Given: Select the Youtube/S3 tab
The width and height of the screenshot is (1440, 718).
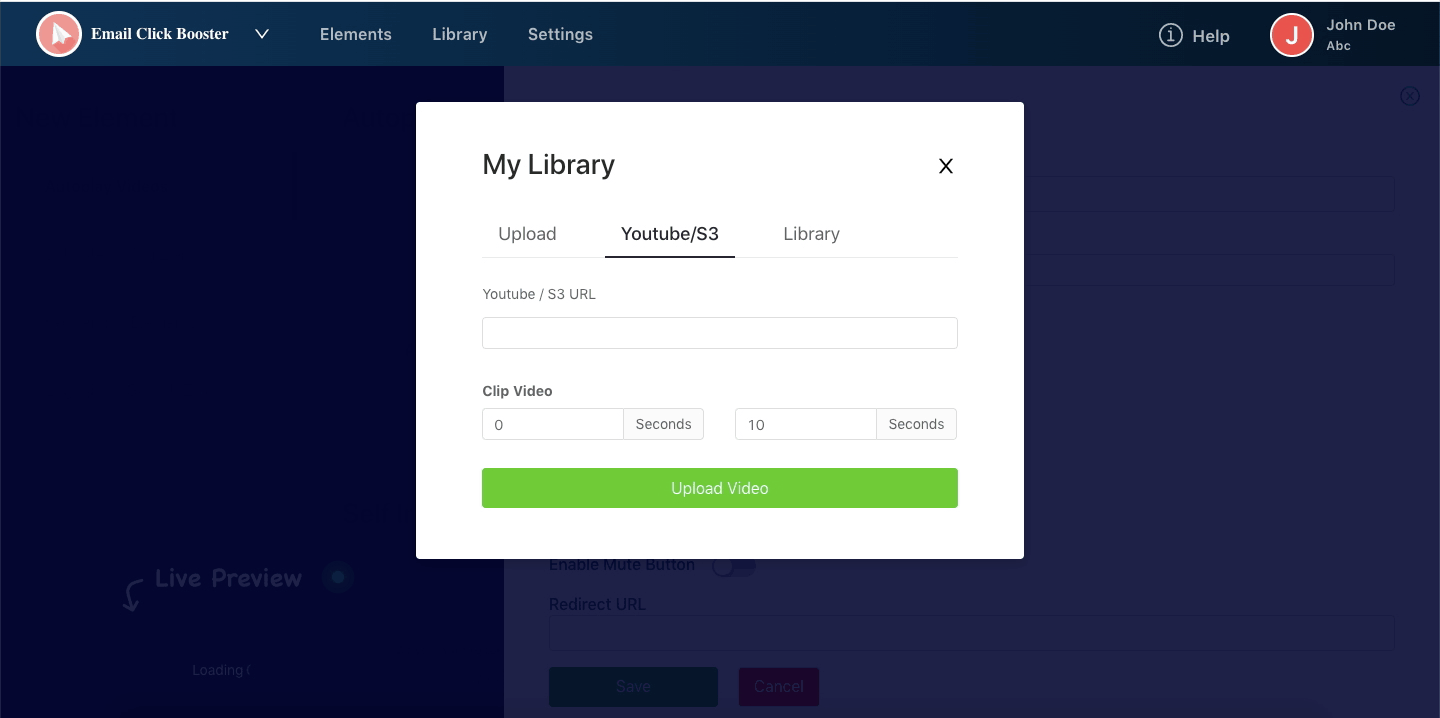Looking at the screenshot, I should 669,234.
